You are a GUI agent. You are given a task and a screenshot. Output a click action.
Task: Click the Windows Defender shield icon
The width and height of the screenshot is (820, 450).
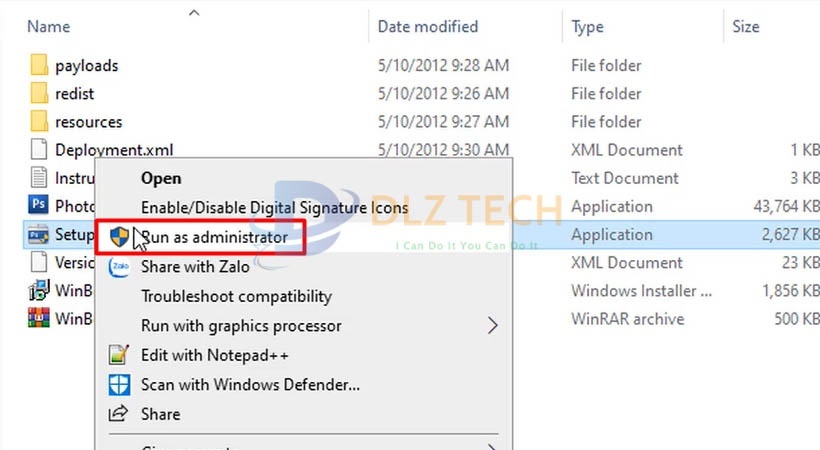119,384
